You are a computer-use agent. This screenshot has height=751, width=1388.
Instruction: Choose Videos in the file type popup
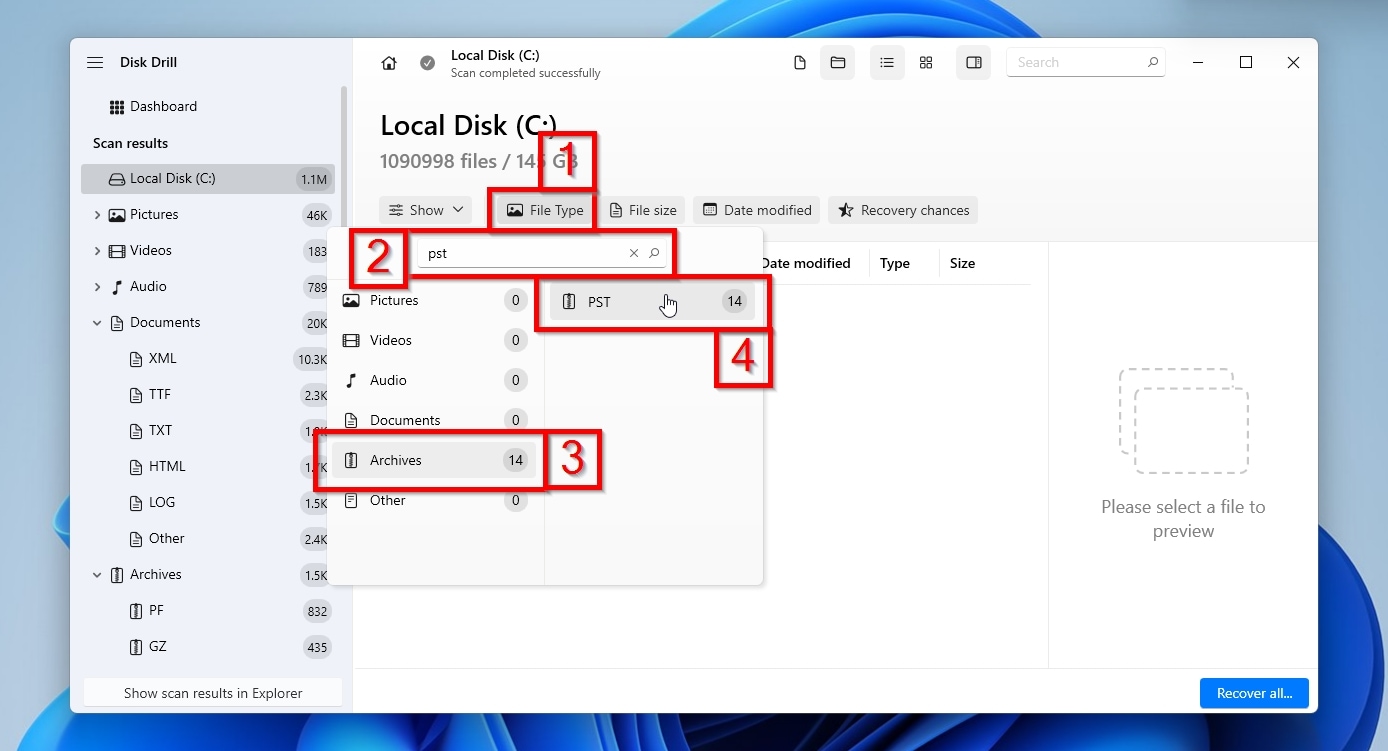coord(434,341)
